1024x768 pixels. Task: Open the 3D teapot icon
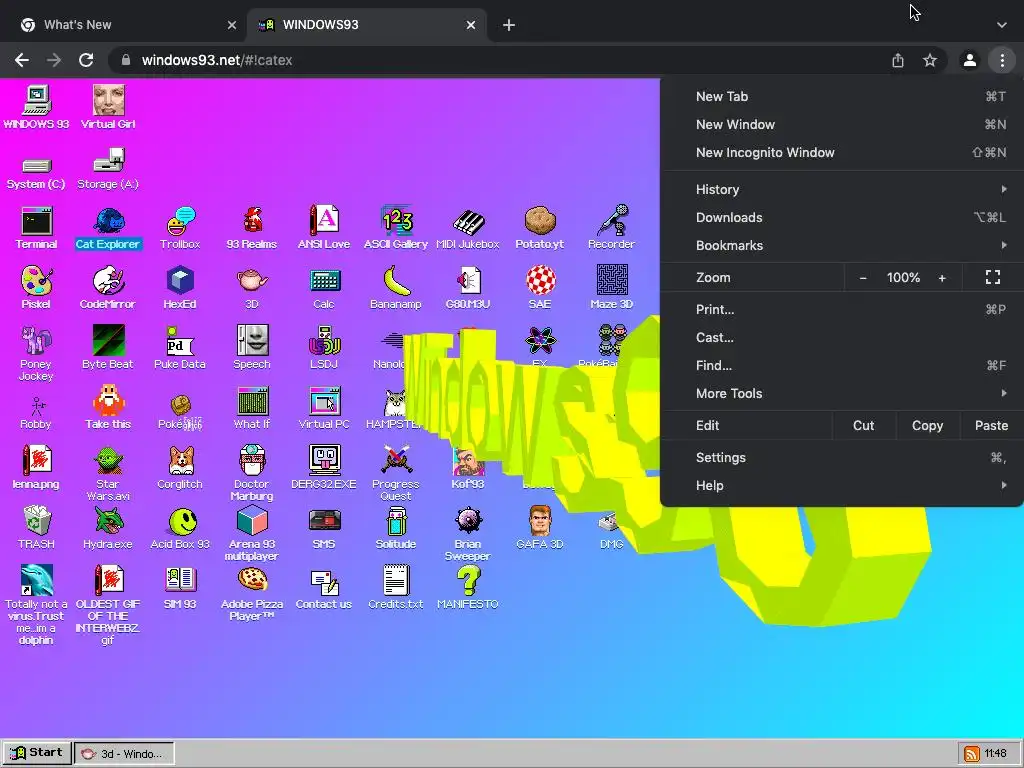pos(252,287)
